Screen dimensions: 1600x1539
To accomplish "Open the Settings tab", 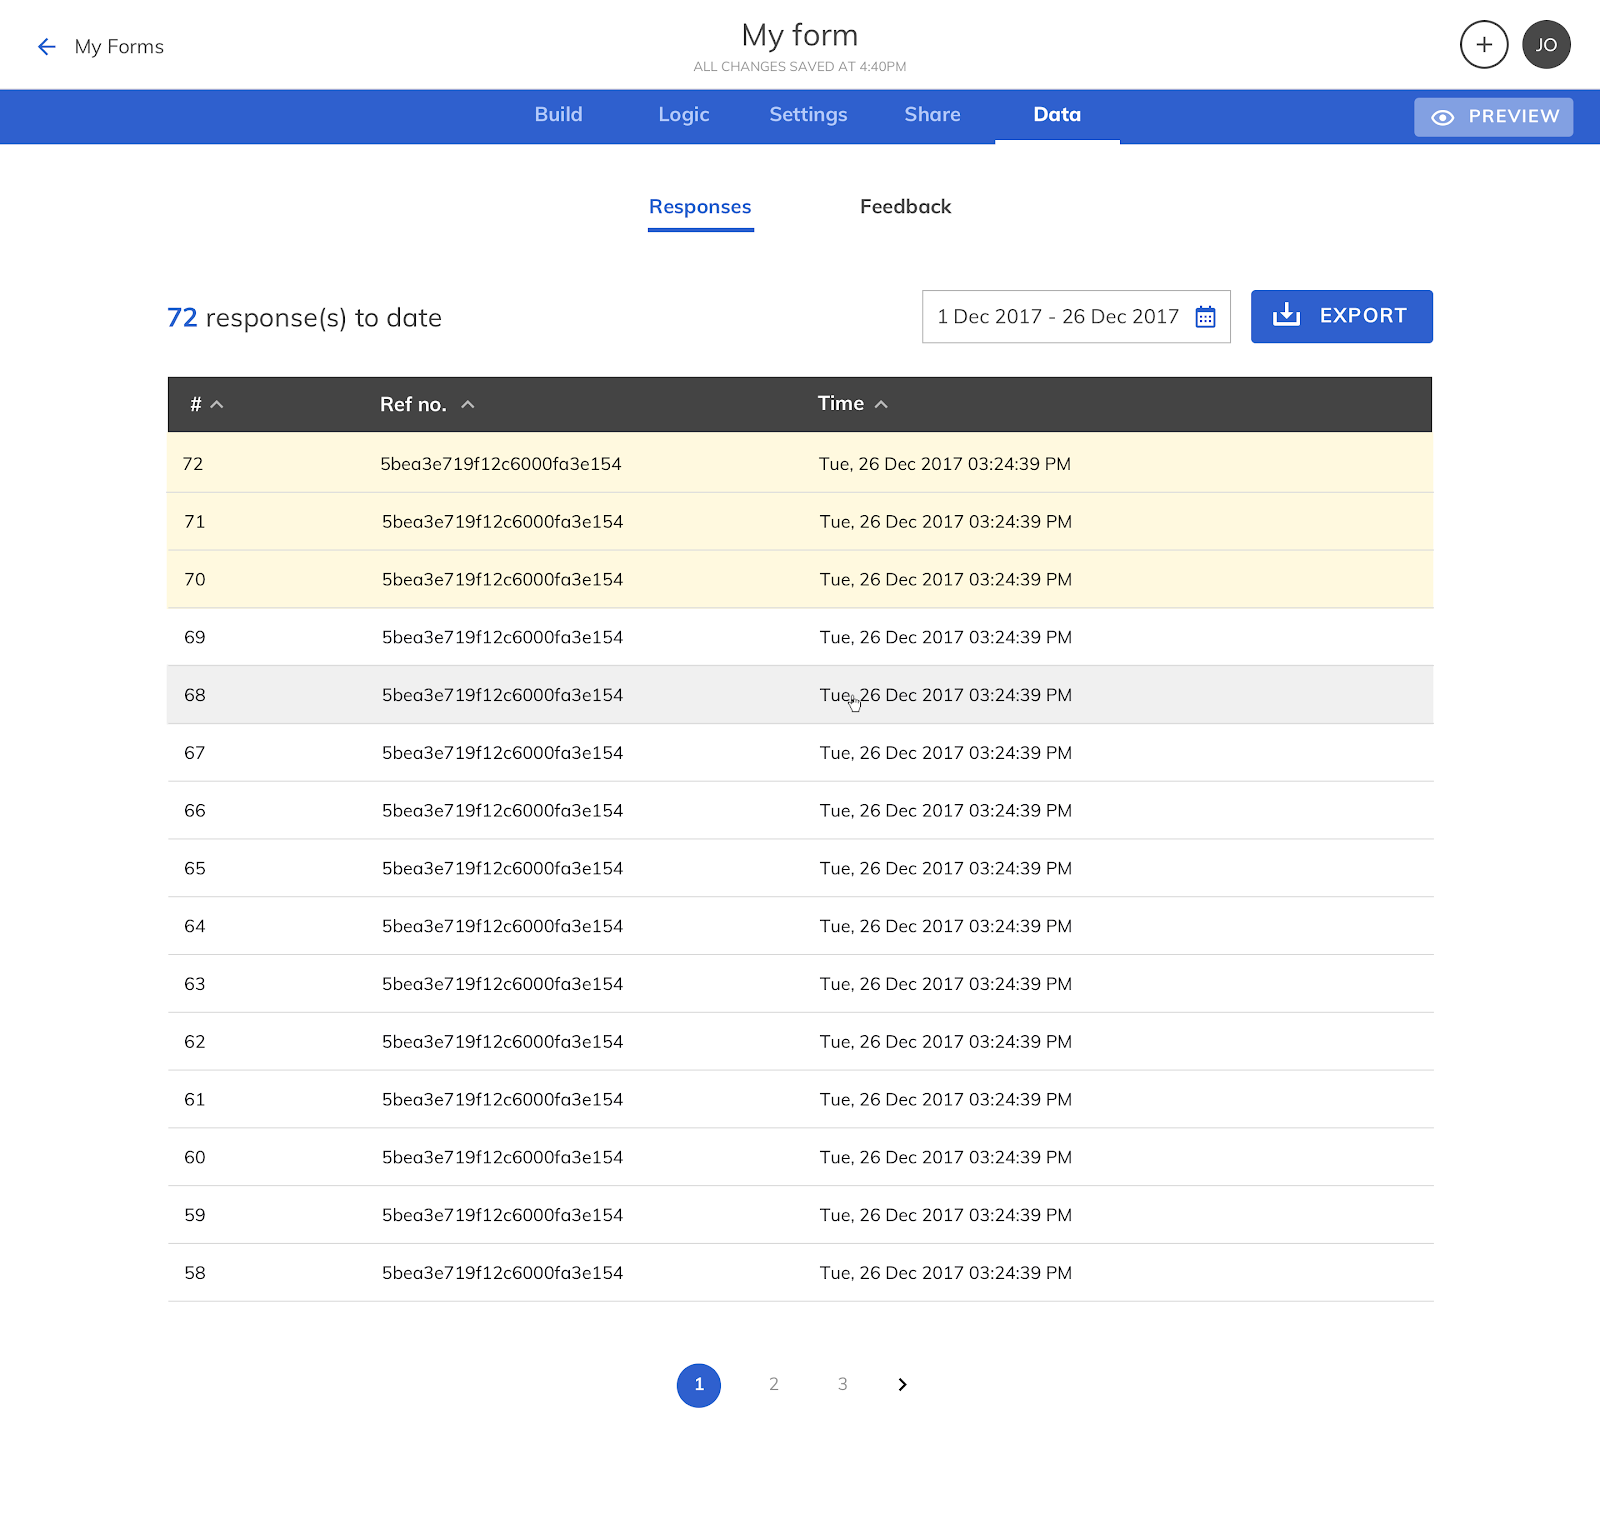I will point(808,115).
